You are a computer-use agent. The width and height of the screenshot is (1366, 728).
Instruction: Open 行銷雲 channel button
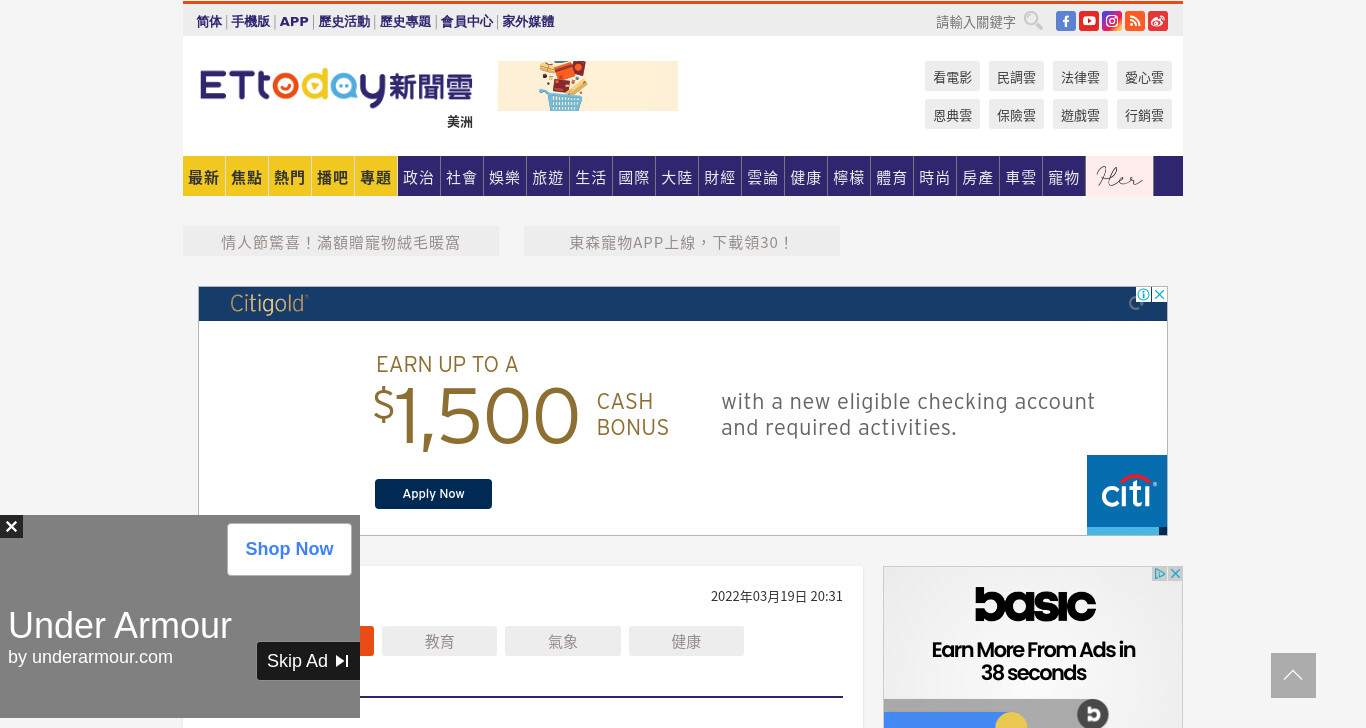[1144, 114]
